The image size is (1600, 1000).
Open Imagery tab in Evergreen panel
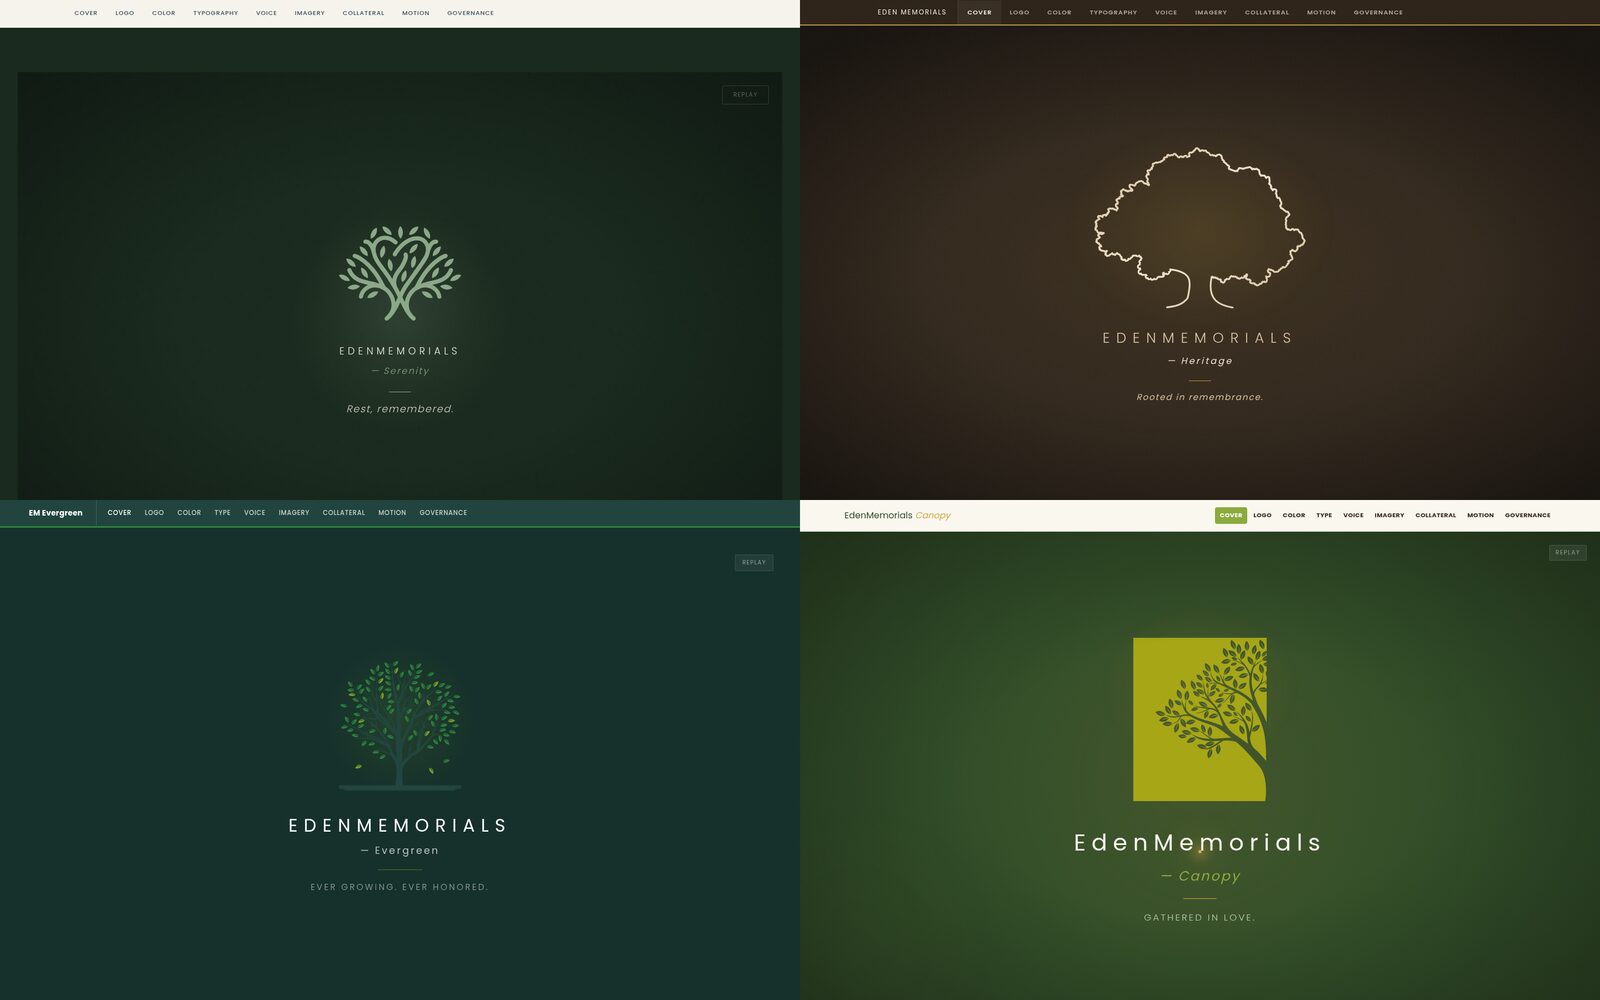click(x=294, y=513)
